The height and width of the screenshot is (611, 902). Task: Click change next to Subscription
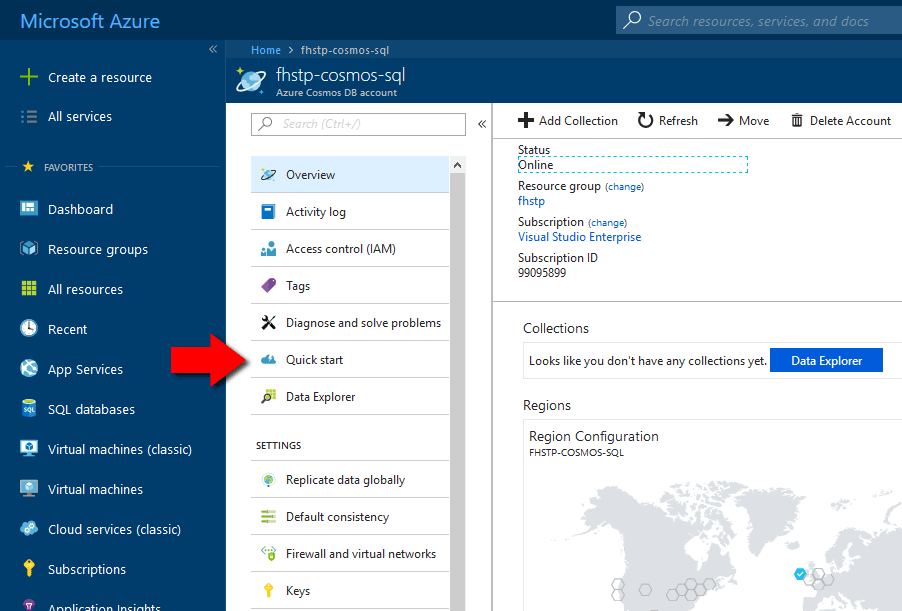607,223
